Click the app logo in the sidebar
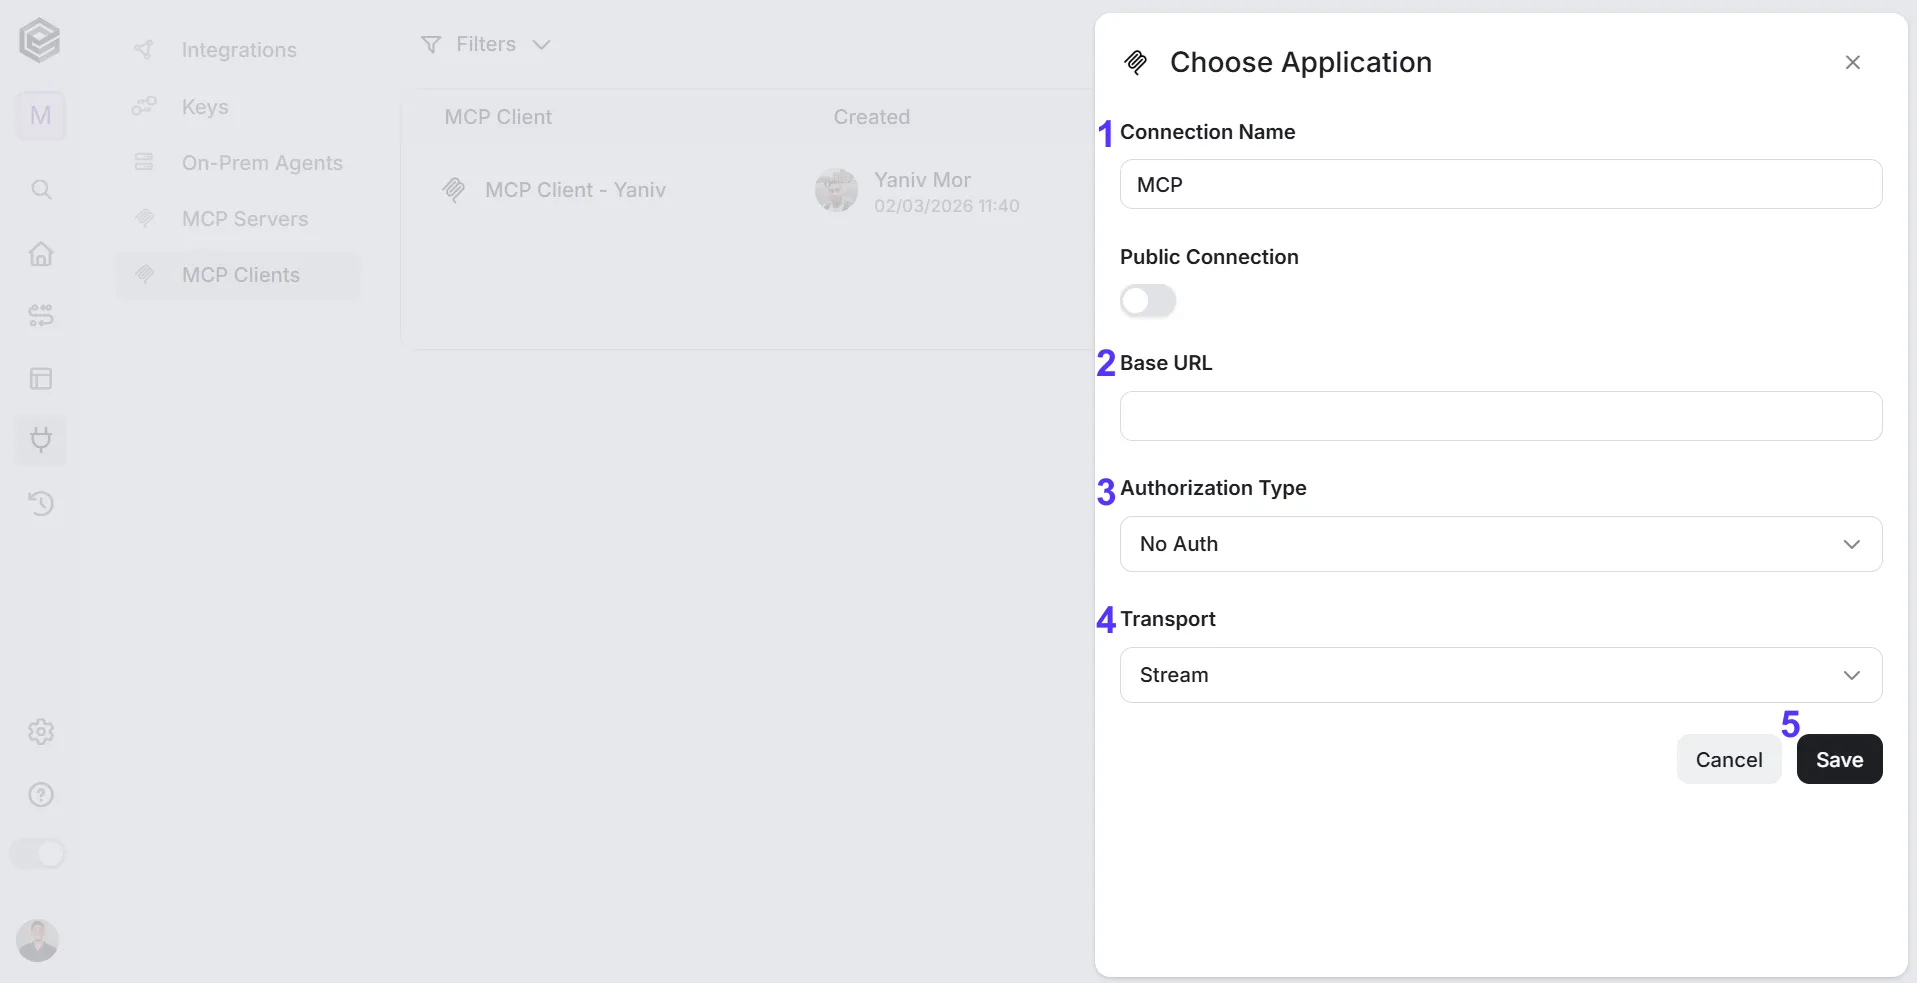This screenshot has height=983, width=1917. click(40, 41)
